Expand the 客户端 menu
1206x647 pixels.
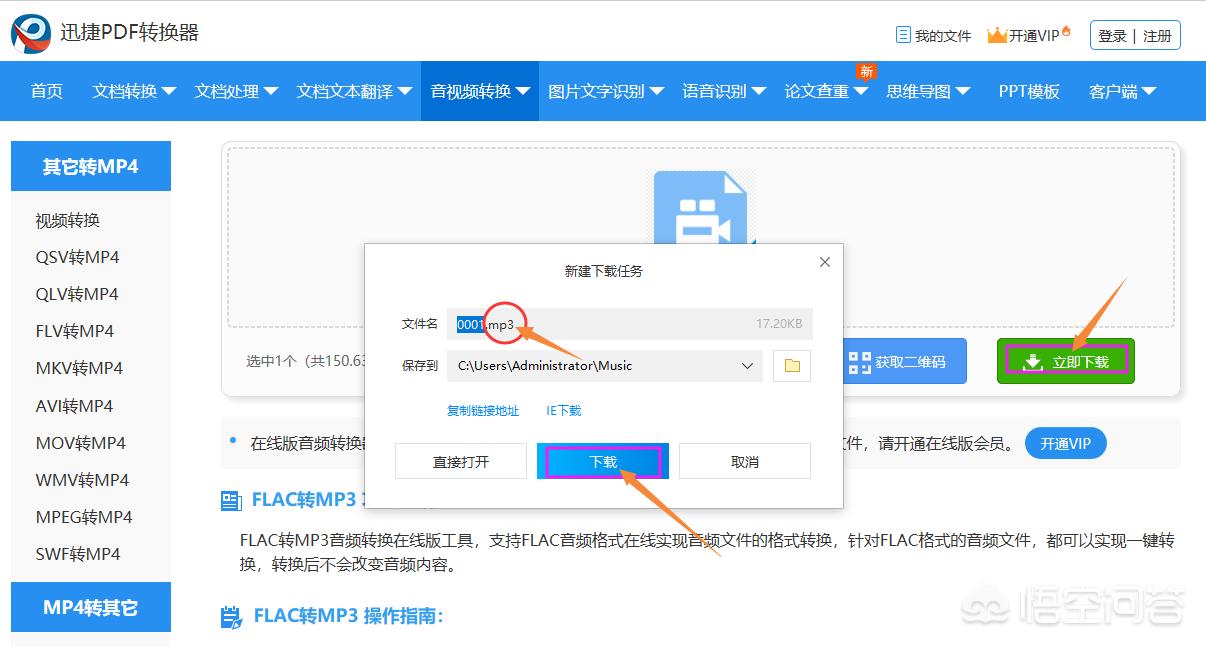pyautogui.click(x=1122, y=91)
